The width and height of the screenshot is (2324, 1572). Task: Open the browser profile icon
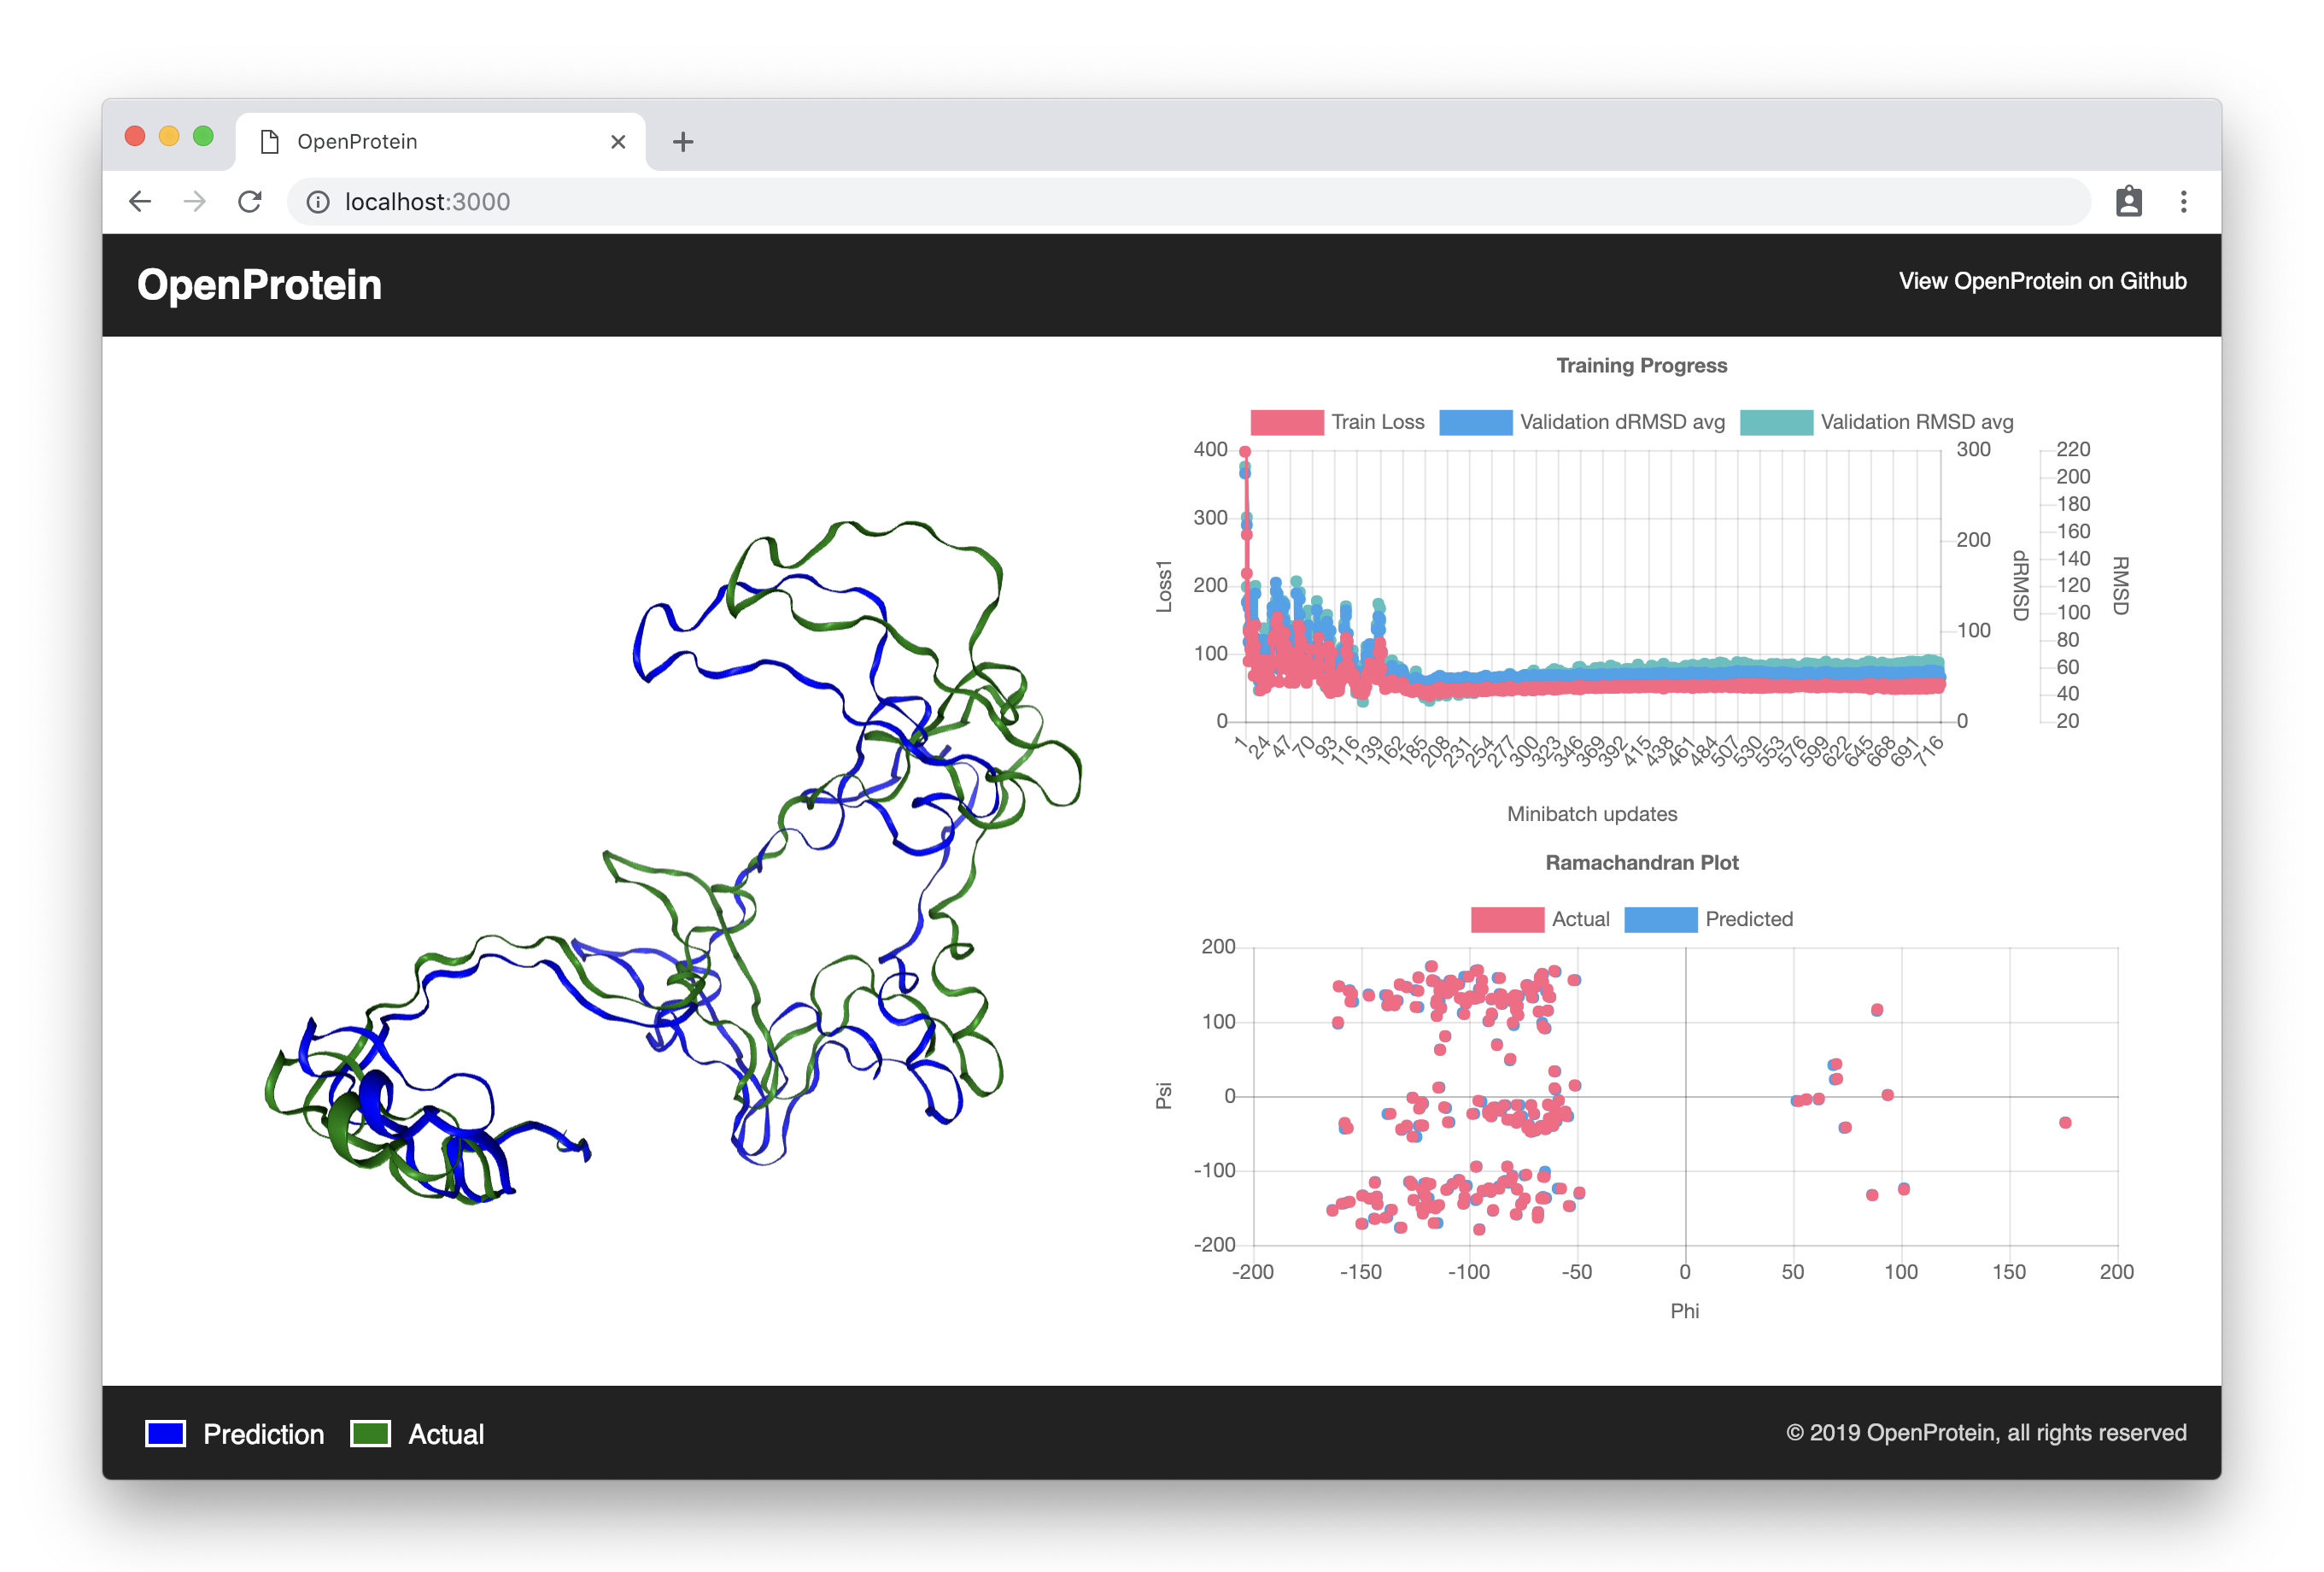(x=2128, y=202)
